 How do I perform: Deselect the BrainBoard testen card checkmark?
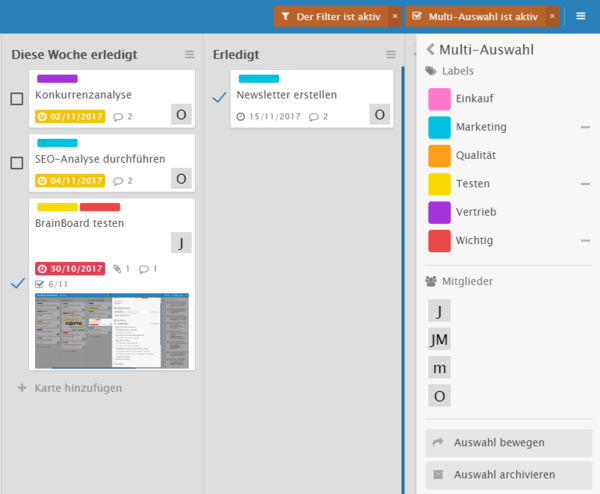pyautogui.click(x=18, y=283)
